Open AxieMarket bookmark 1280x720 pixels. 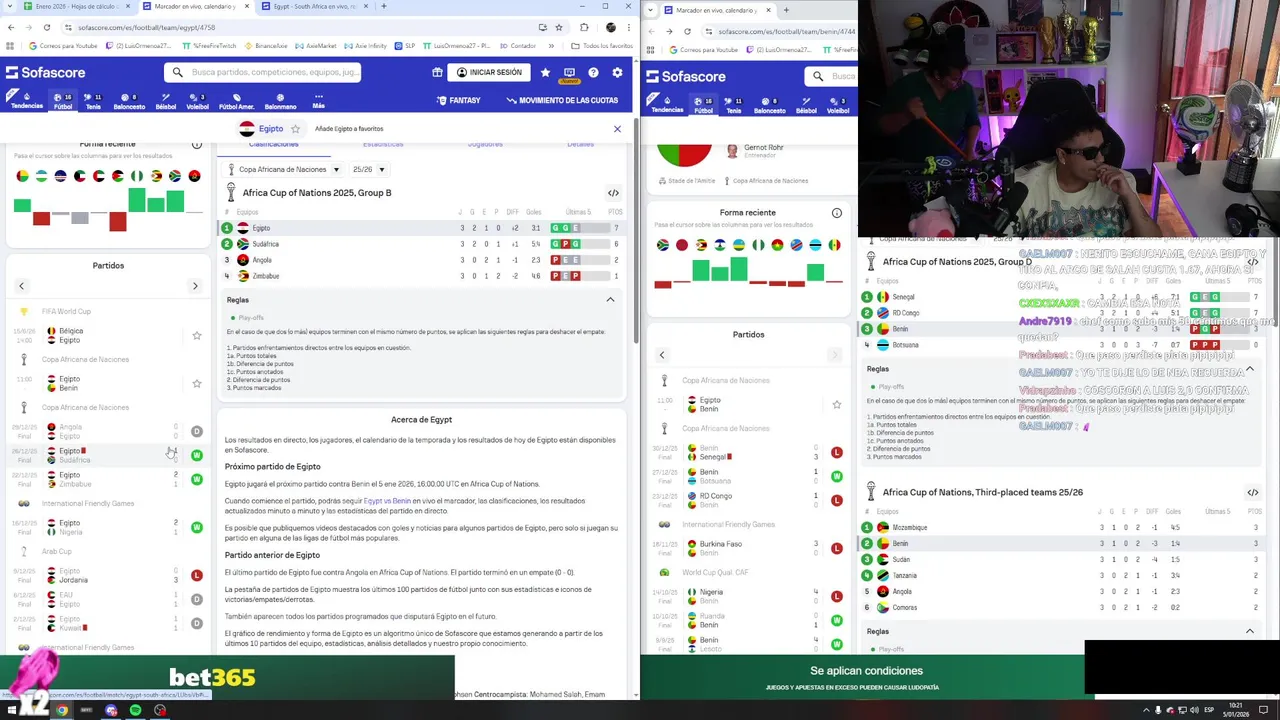[x=316, y=46]
